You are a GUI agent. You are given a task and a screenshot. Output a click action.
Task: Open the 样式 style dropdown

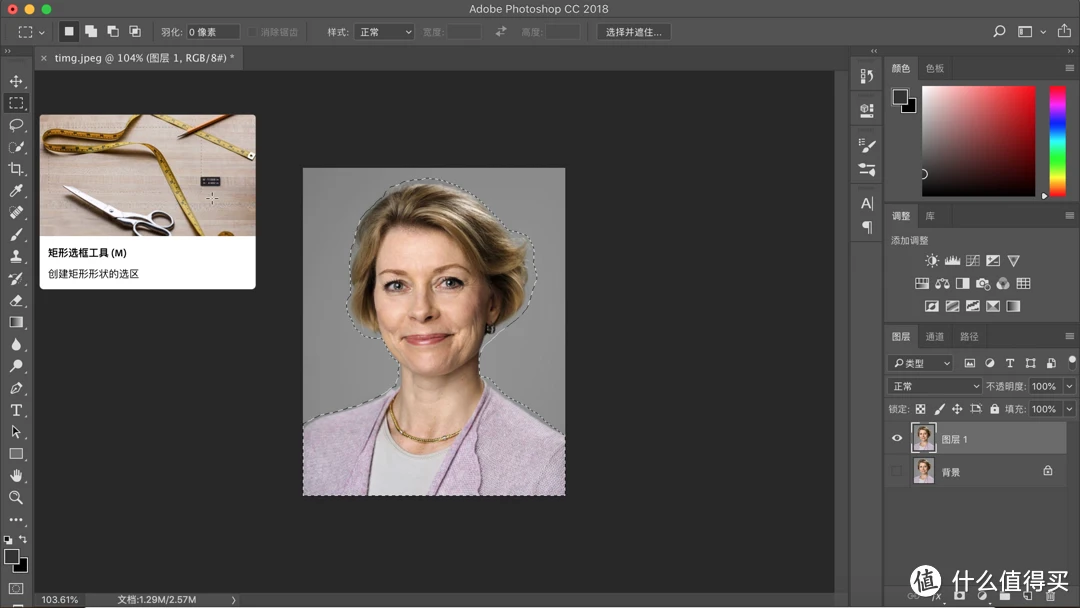coord(384,32)
